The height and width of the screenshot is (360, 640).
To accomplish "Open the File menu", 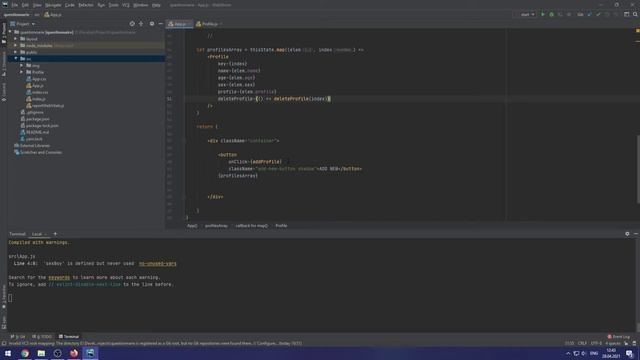I will (15, 5).
